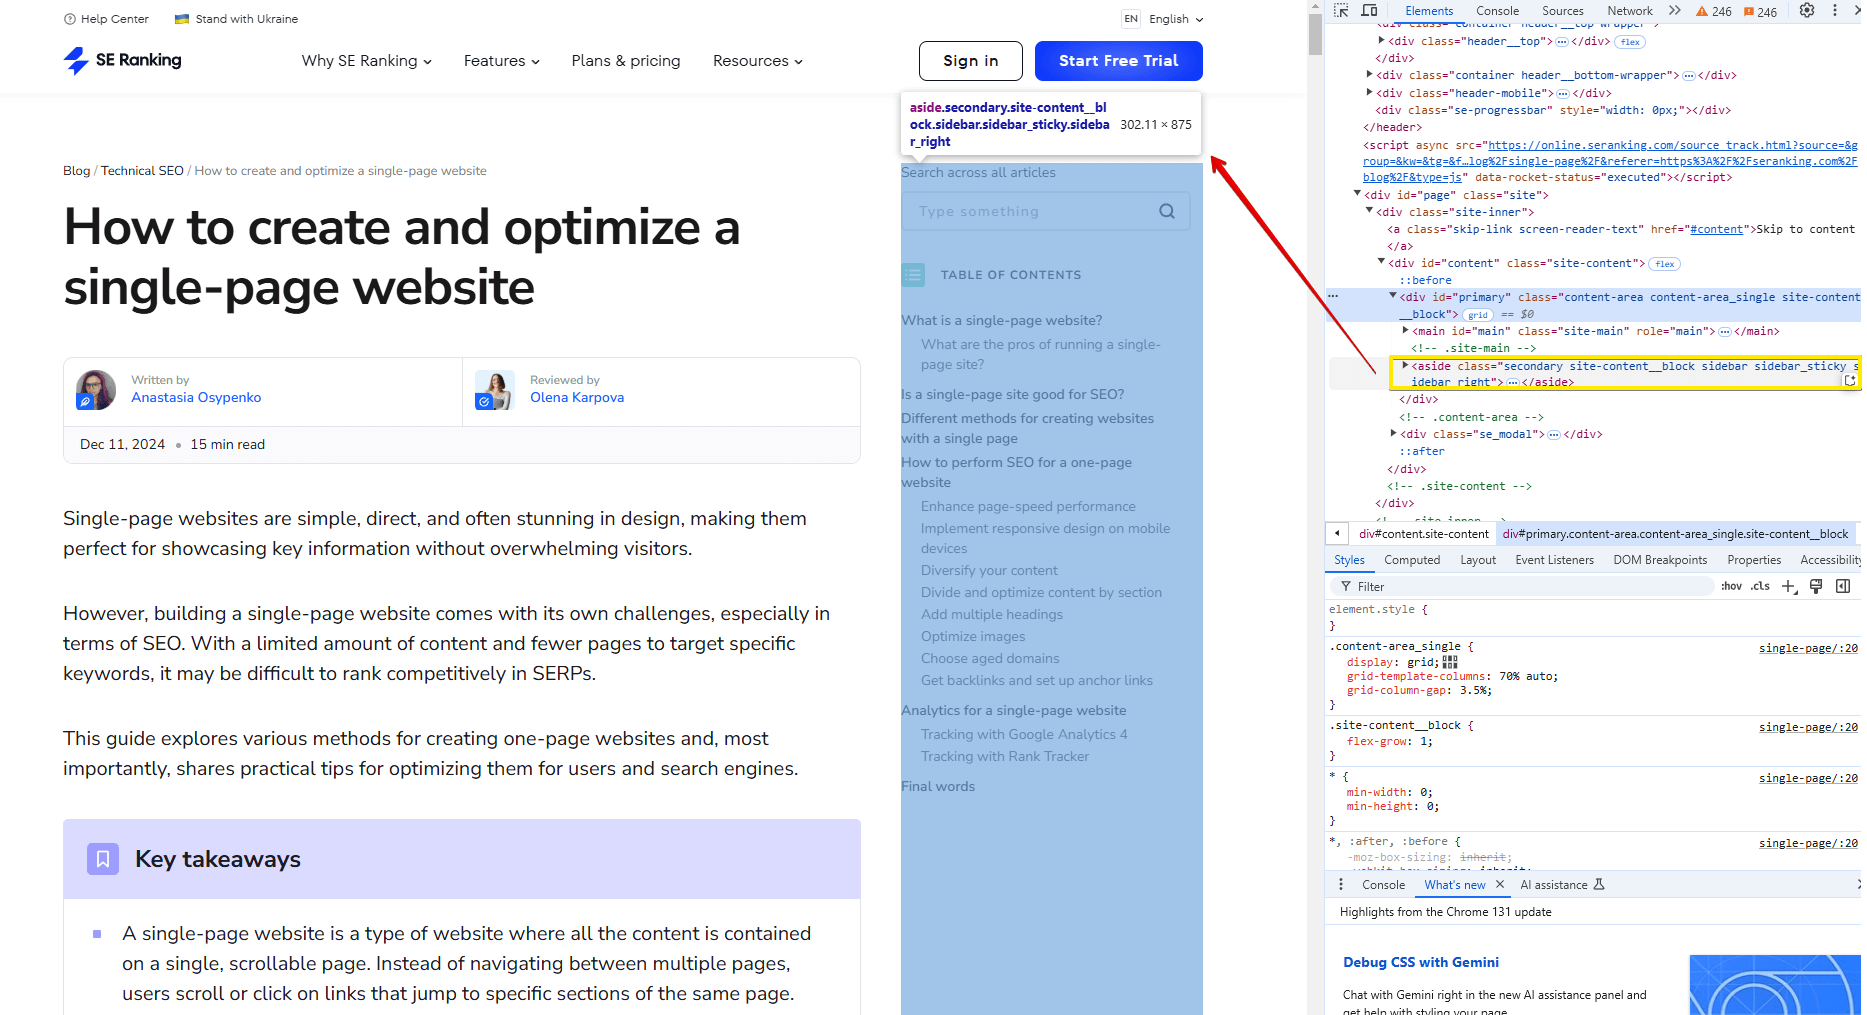Toggle the .cls element classes panel
The width and height of the screenshot is (1867, 1015).
[x=1761, y=586]
